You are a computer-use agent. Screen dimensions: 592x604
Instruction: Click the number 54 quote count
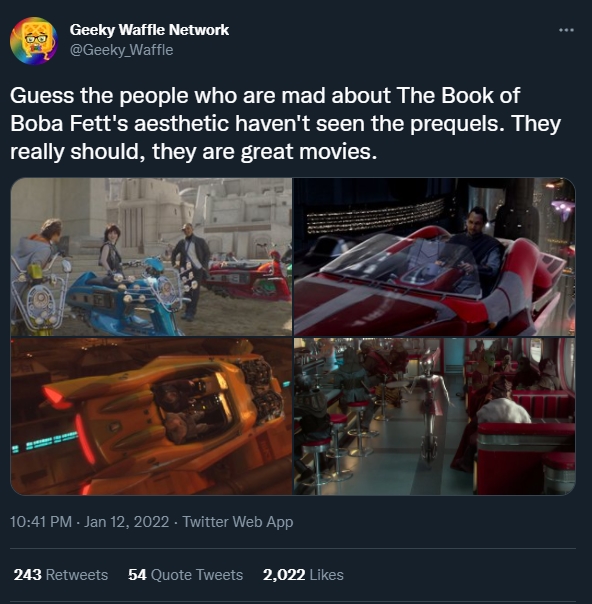138,575
